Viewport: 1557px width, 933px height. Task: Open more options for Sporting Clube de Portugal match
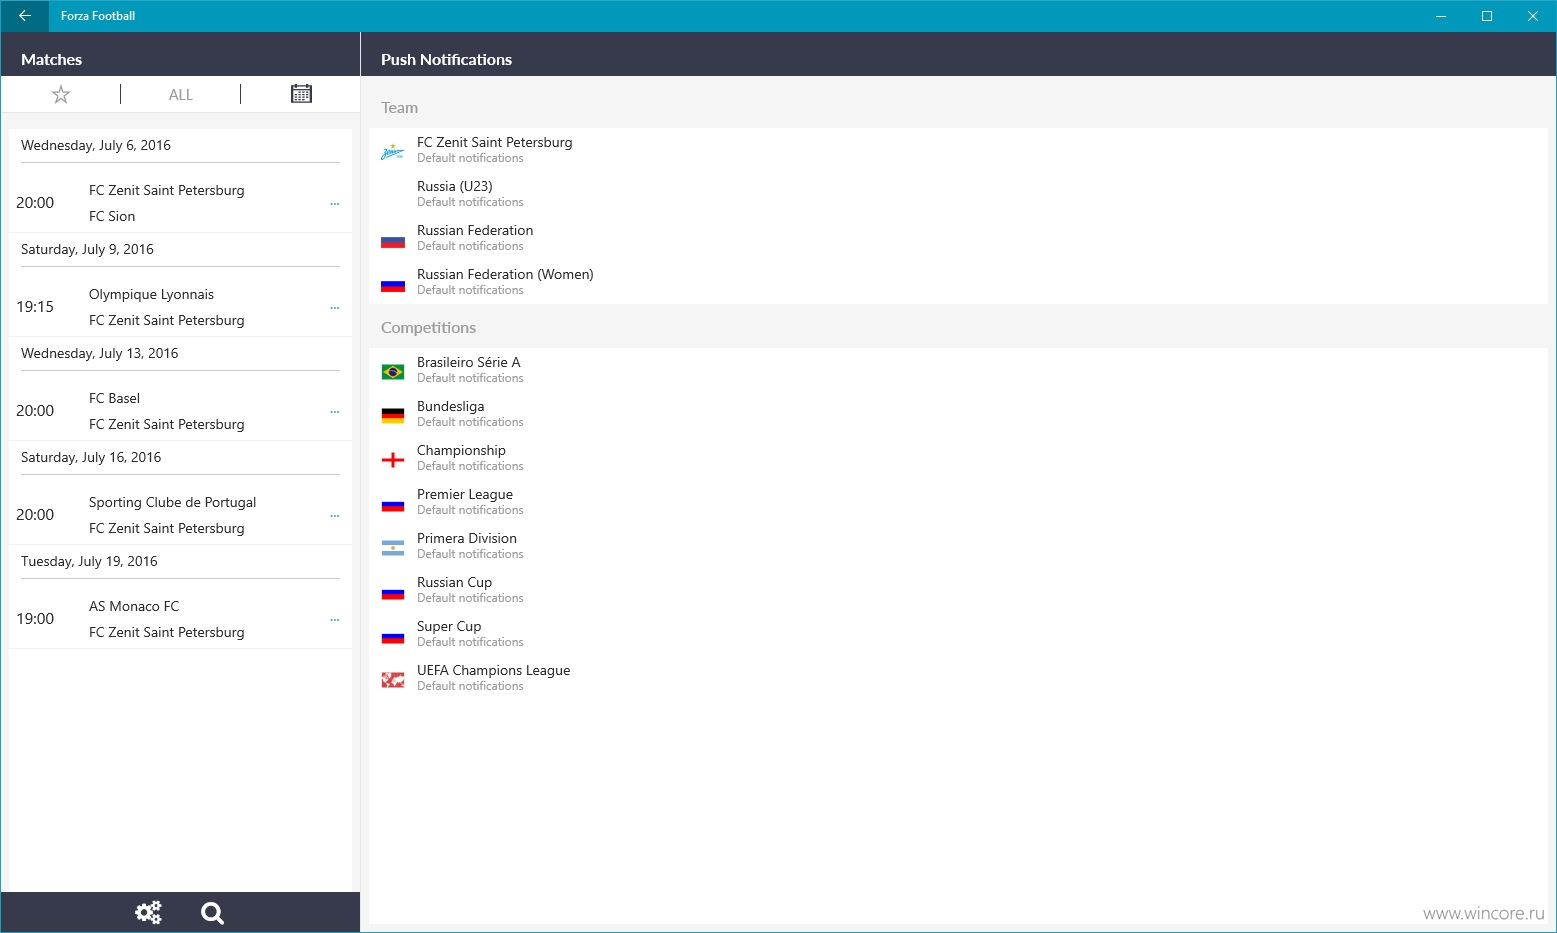coord(335,516)
